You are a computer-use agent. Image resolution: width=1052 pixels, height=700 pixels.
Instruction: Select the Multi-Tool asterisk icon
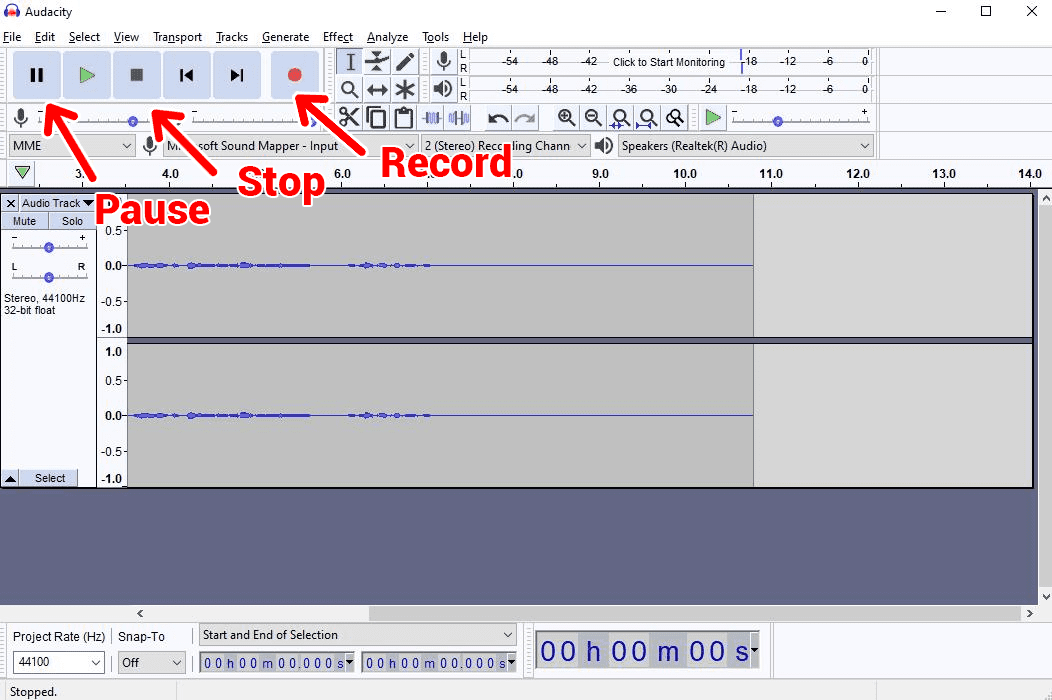click(x=404, y=90)
